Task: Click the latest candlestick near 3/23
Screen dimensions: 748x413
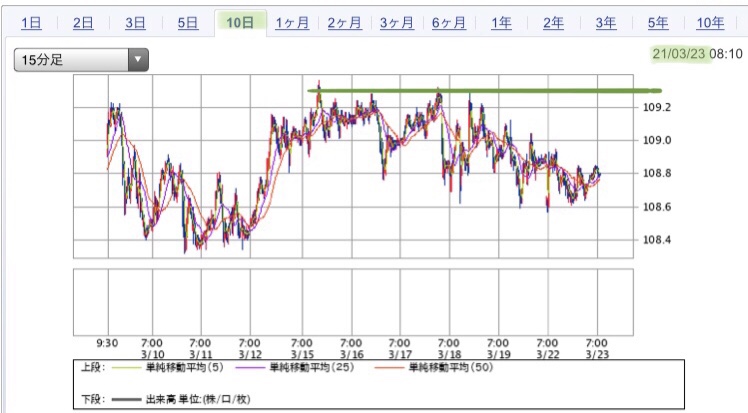Action: [599, 173]
